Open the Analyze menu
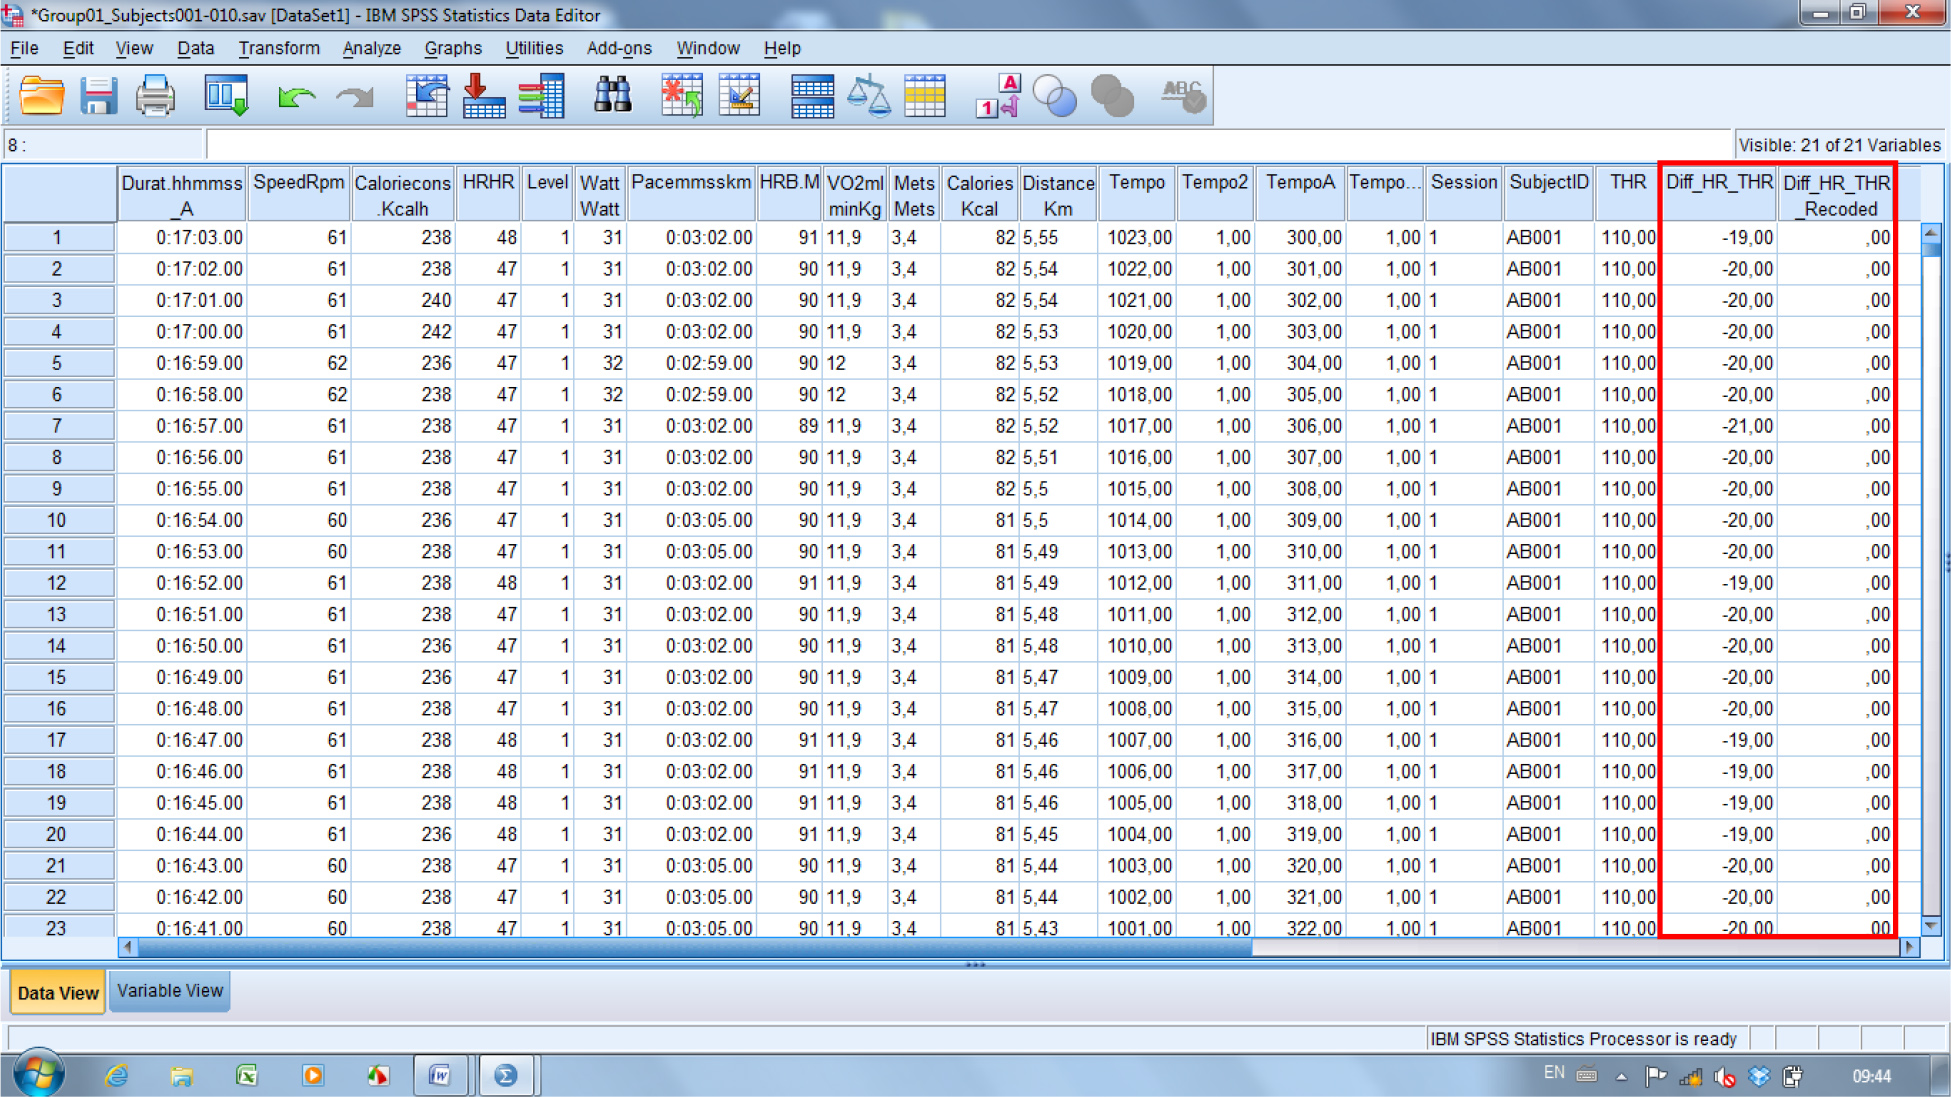This screenshot has width=1951, height=1098. (x=371, y=48)
